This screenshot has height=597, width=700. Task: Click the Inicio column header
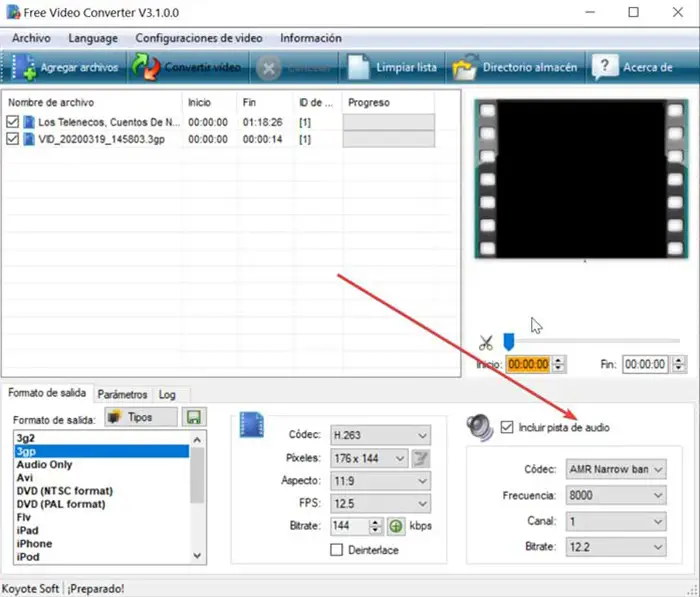209,103
